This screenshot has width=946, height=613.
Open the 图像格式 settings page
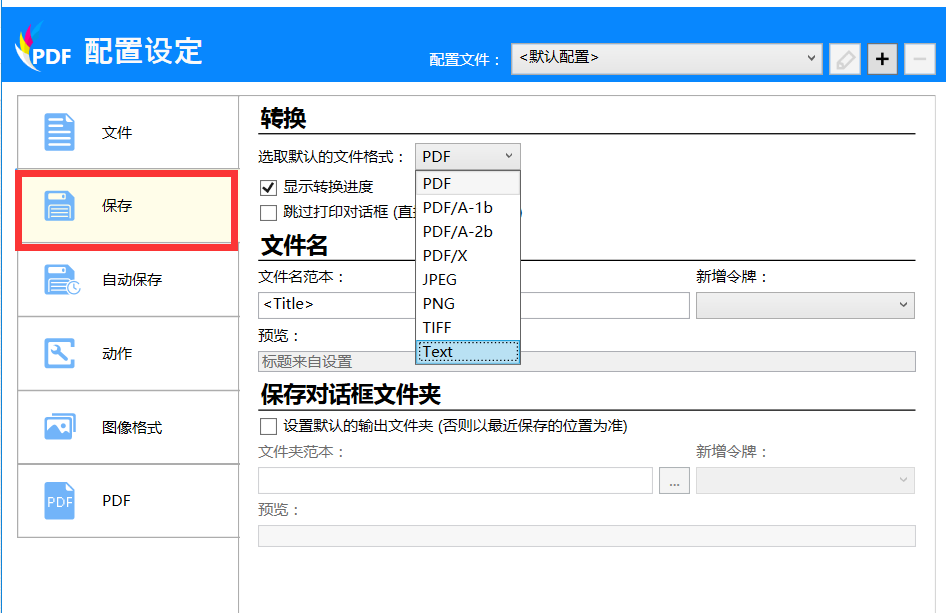(x=127, y=427)
